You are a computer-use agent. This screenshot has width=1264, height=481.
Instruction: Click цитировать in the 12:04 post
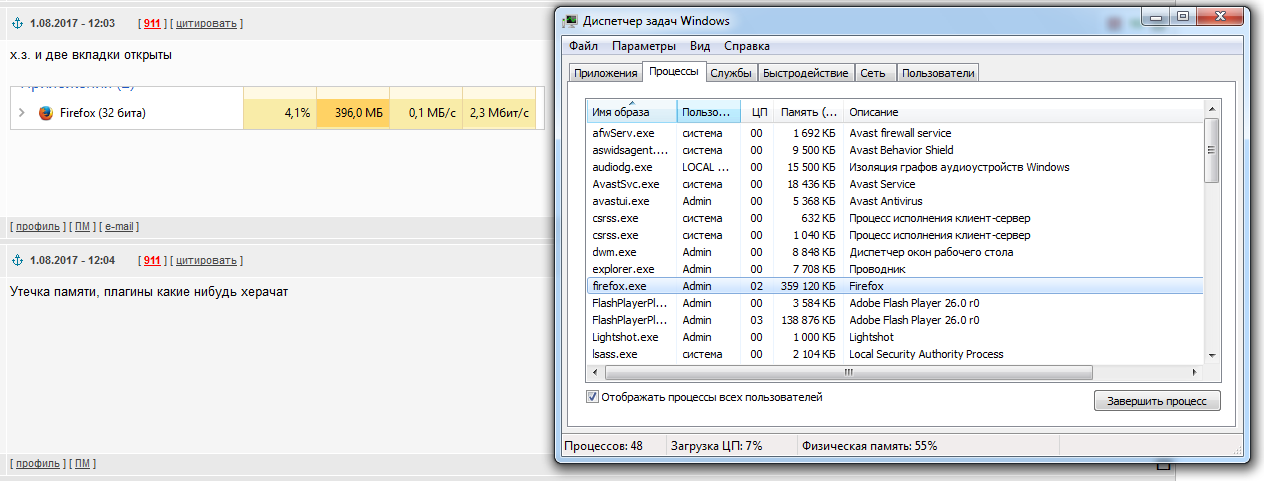(x=206, y=260)
